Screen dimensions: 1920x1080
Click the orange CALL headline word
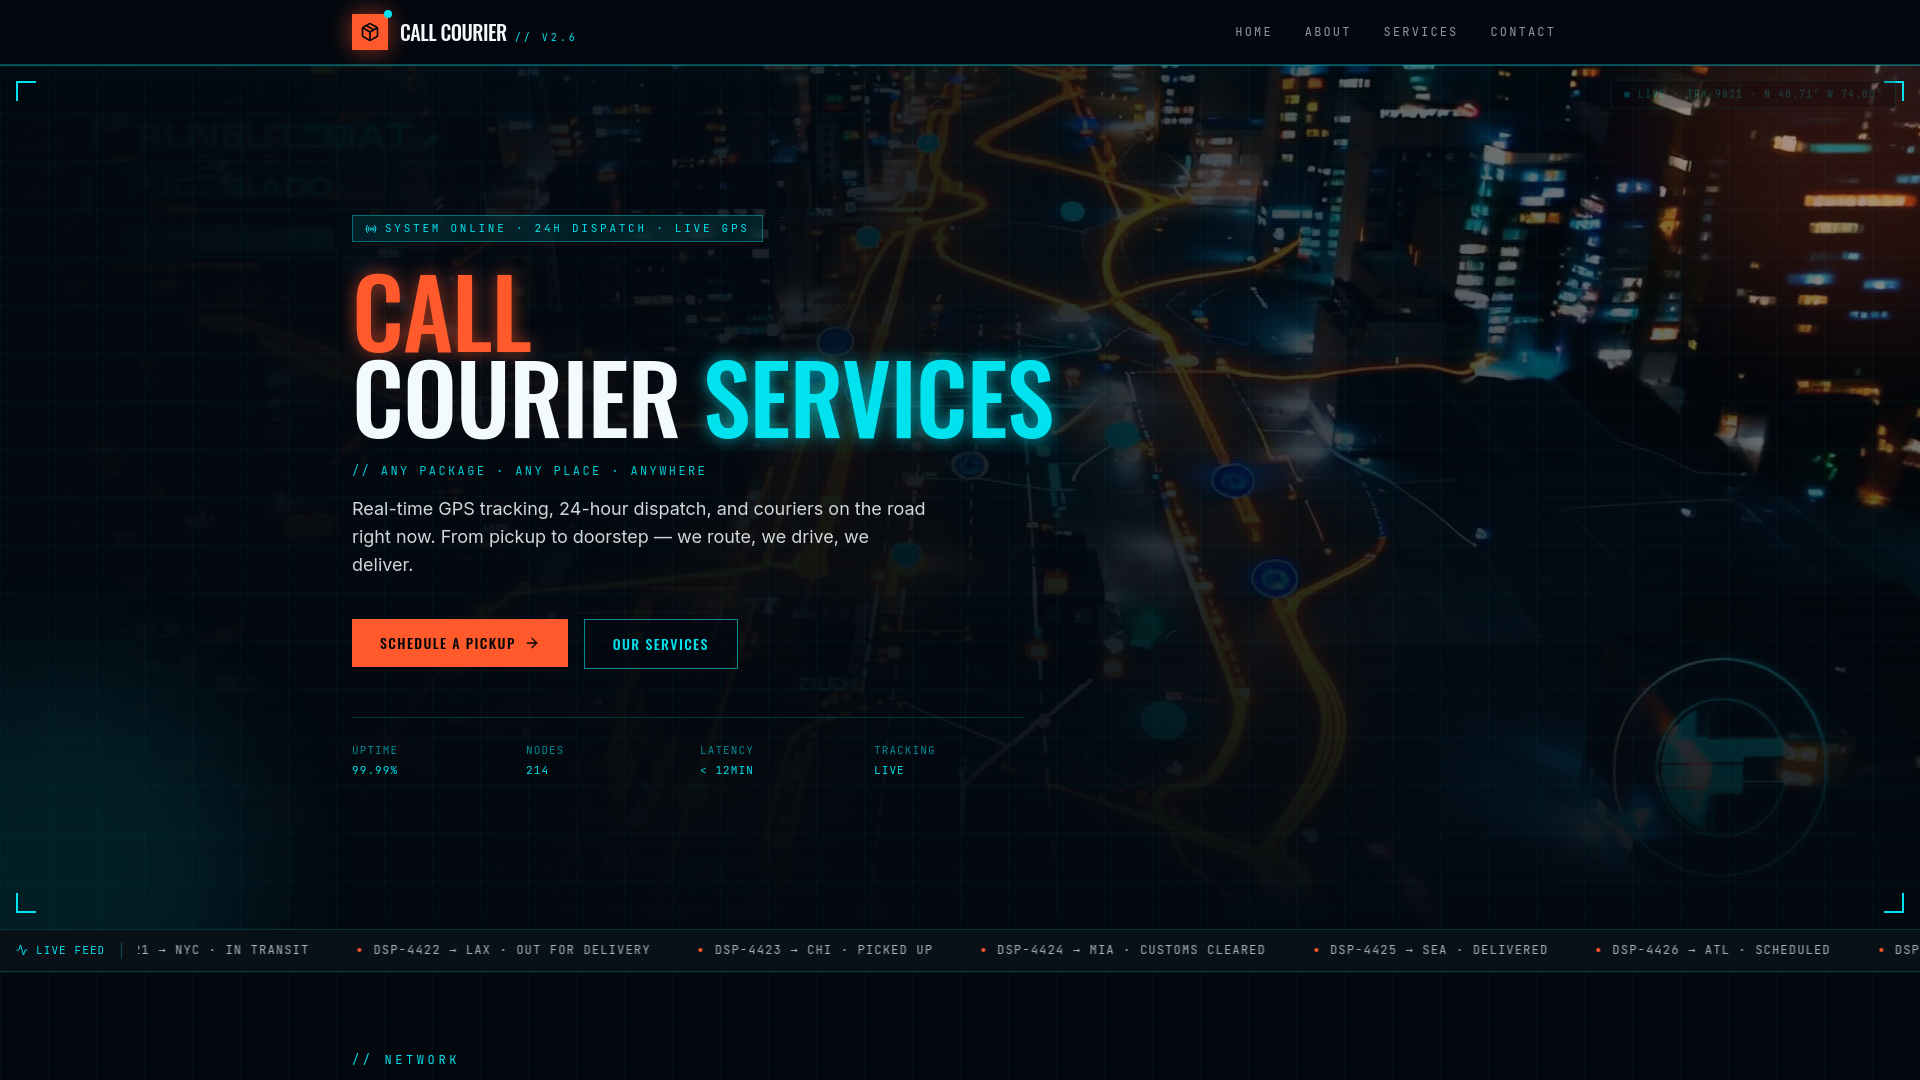pyautogui.click(x=442, y=313)
